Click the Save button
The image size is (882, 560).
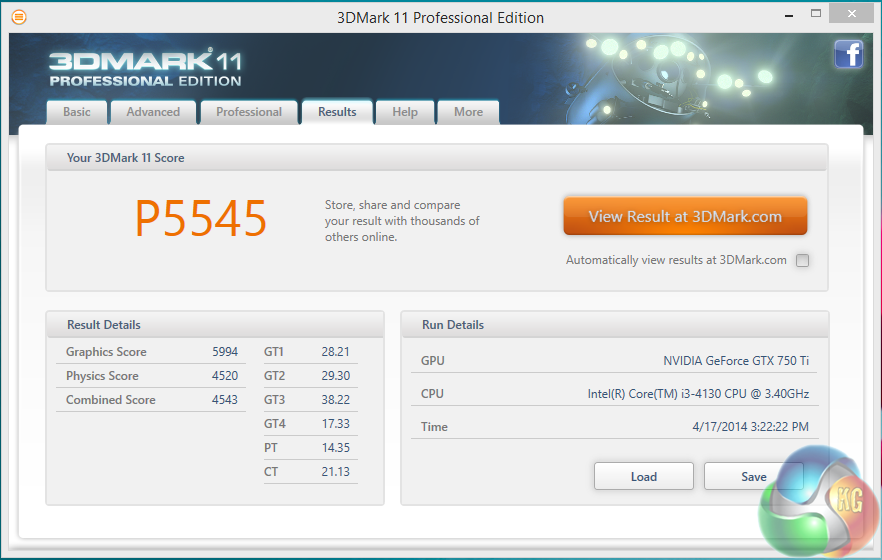click(753, 476)
